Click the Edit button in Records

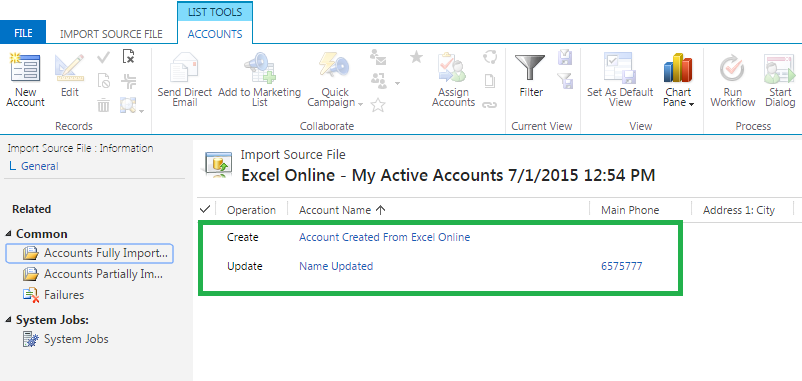tap(70, 76)
